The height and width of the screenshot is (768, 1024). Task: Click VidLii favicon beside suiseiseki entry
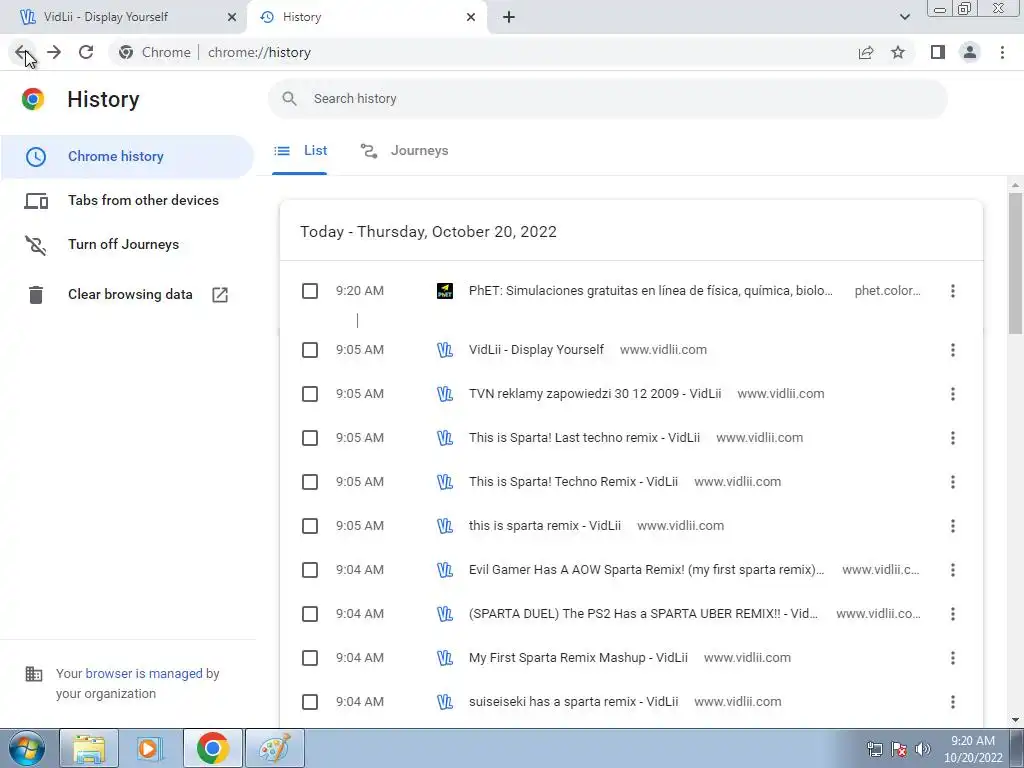click(445, 702)
